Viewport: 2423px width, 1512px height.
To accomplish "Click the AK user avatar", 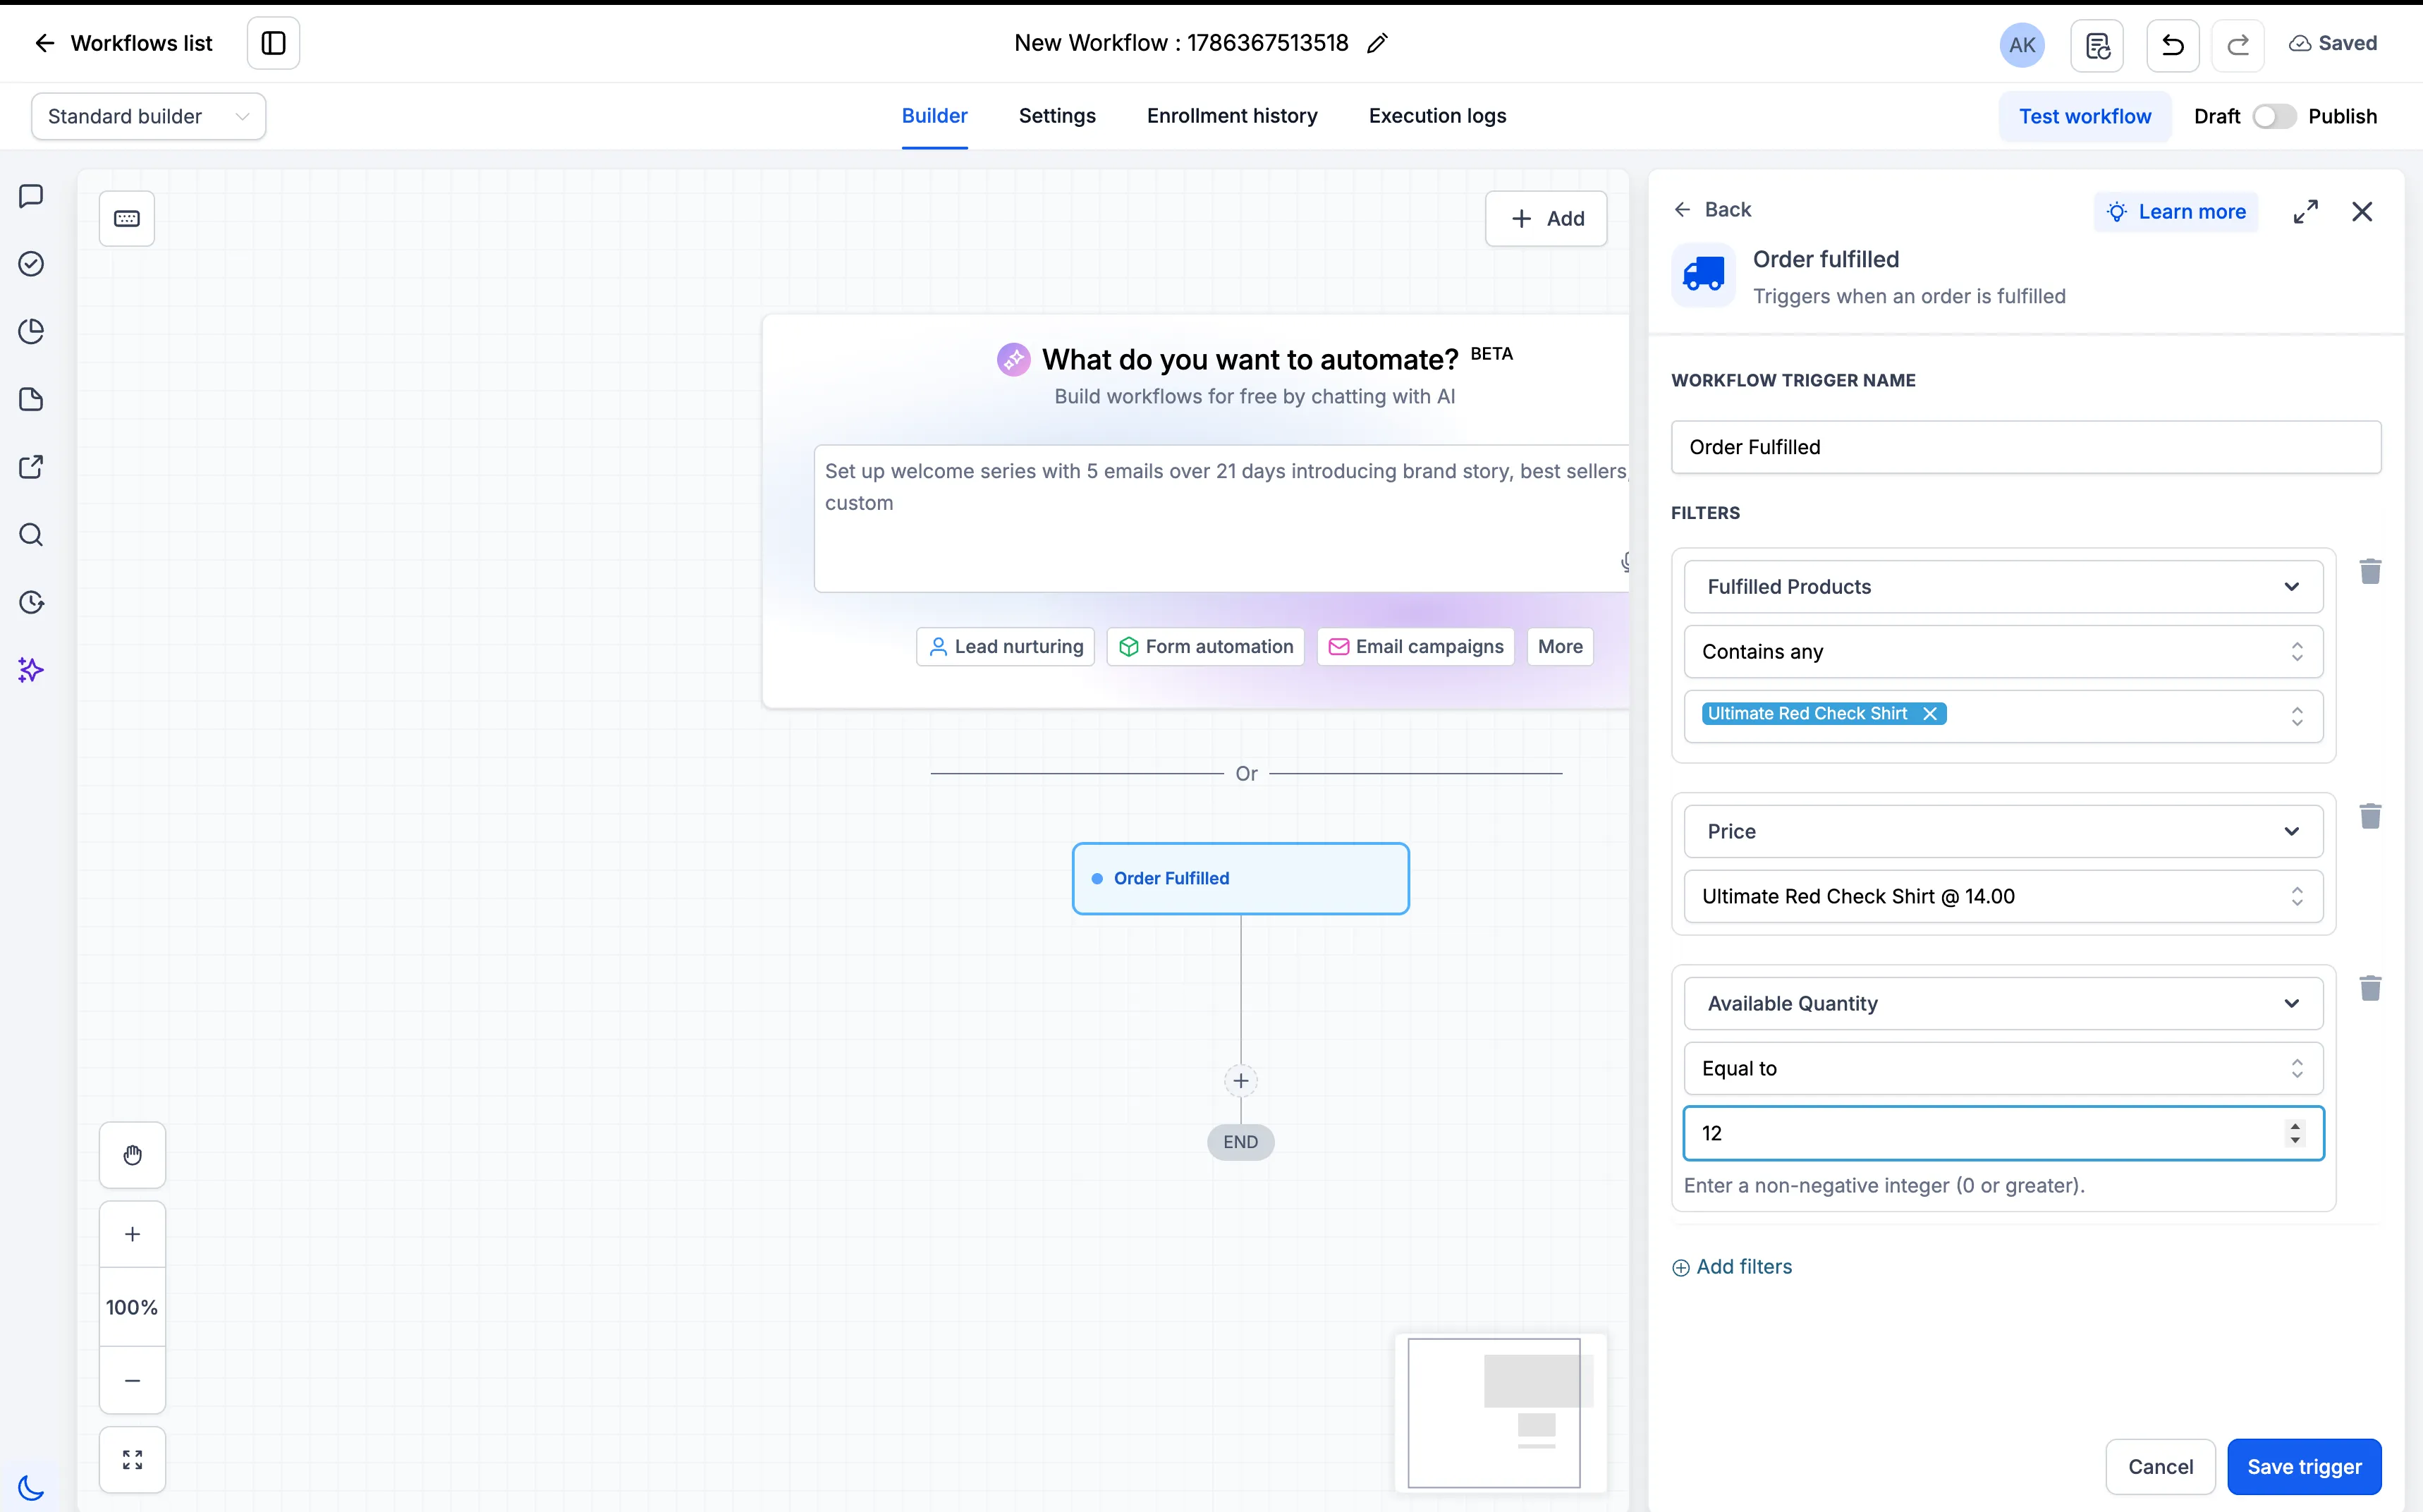I will [2021, 45].
